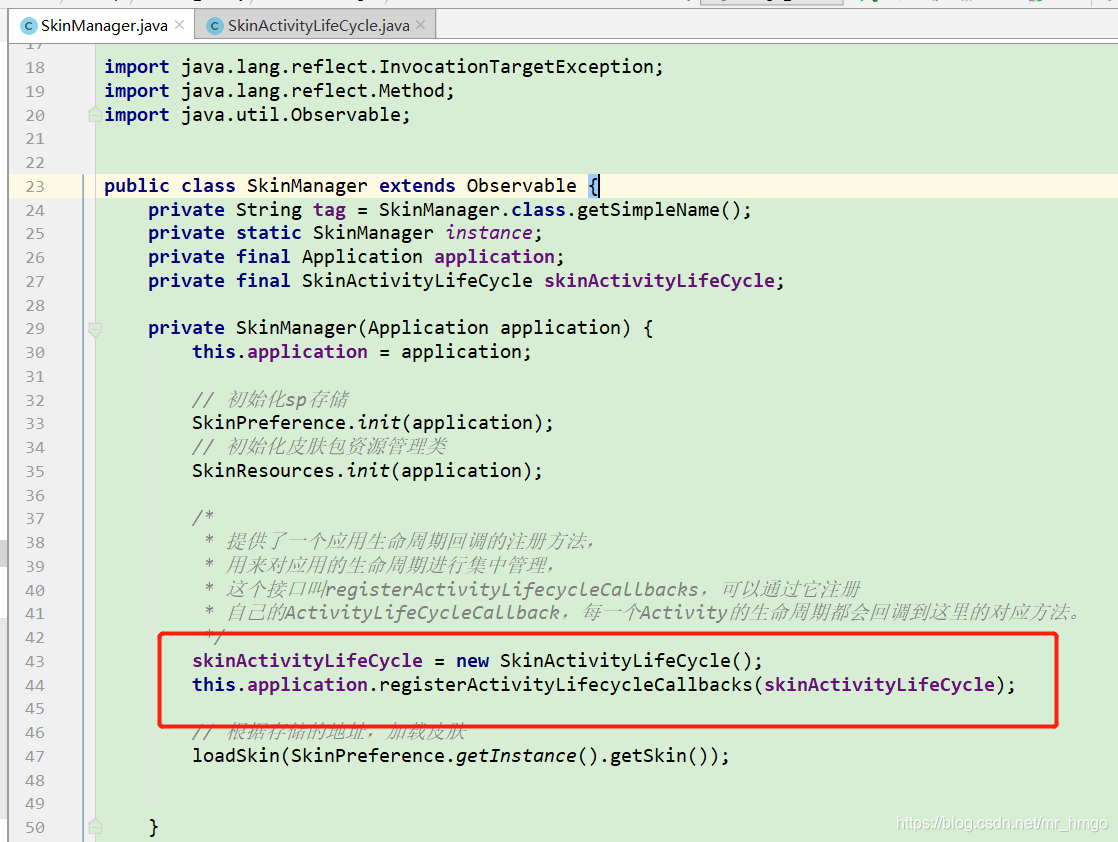This screenshot has height=842, width=1118.
Task: Click 'getSimpleName()' on line 24
Action: coord(659,210)
